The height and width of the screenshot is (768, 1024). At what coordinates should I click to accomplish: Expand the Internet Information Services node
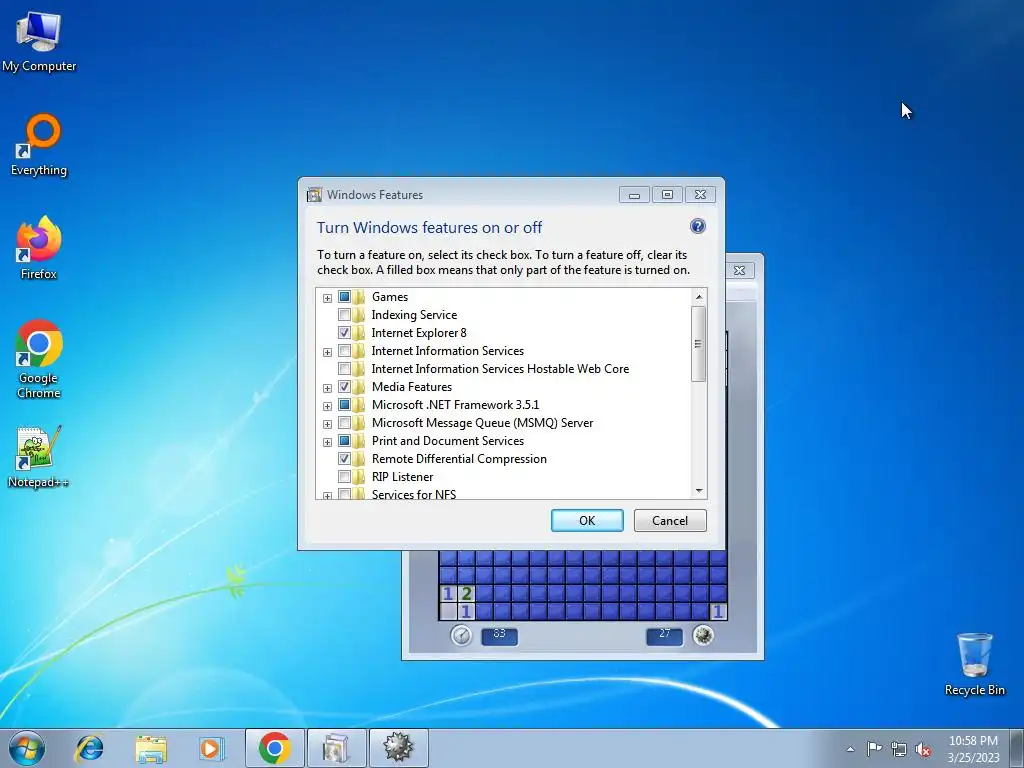[327, 352]
